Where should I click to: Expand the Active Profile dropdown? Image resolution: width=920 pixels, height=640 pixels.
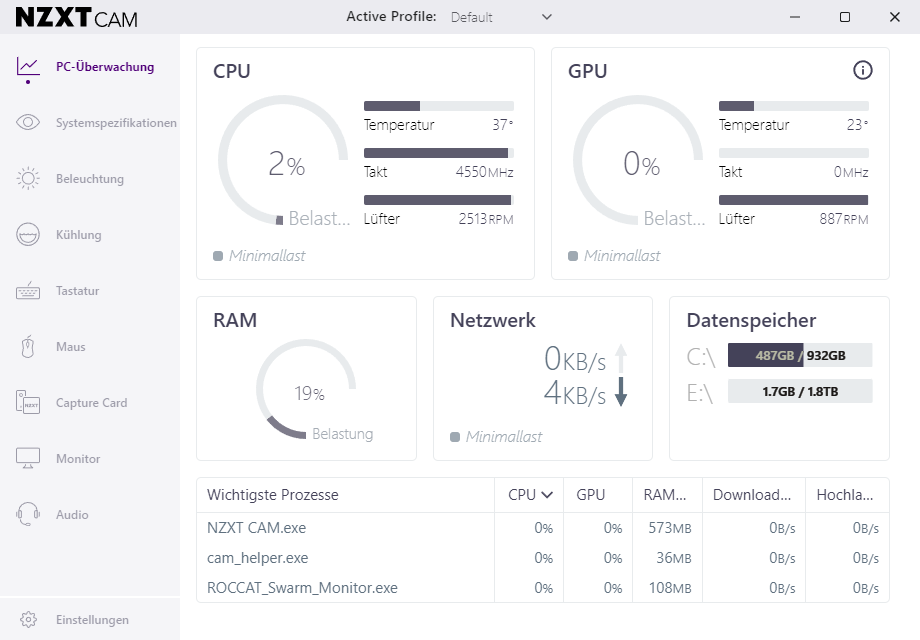pyautogui.click(x=501, y=17)
